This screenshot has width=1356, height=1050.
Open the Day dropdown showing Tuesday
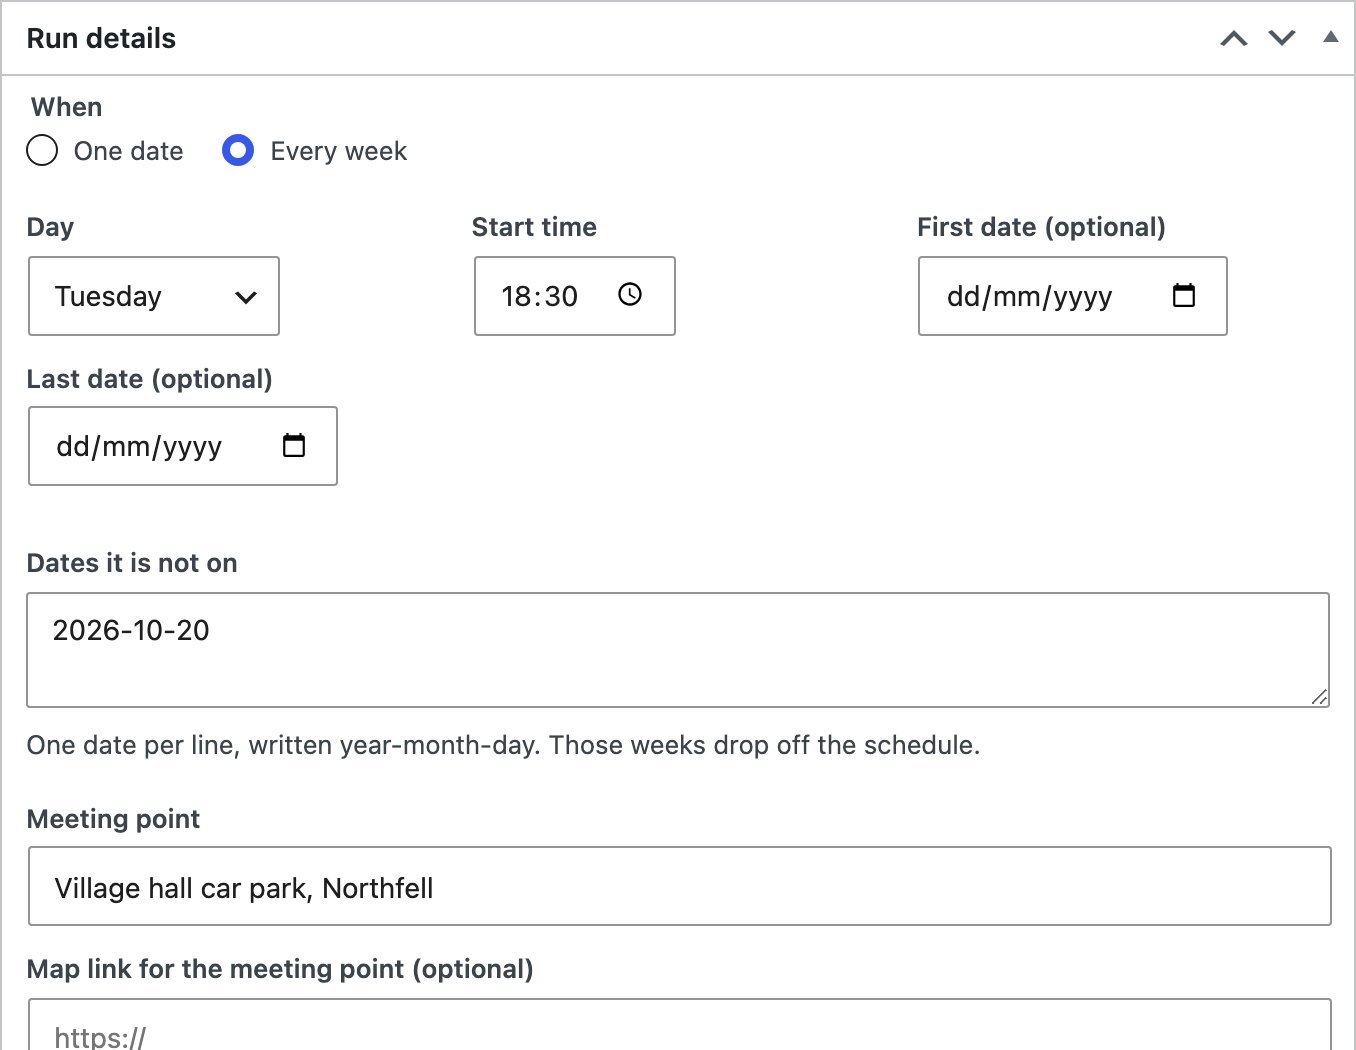(154, 296)
